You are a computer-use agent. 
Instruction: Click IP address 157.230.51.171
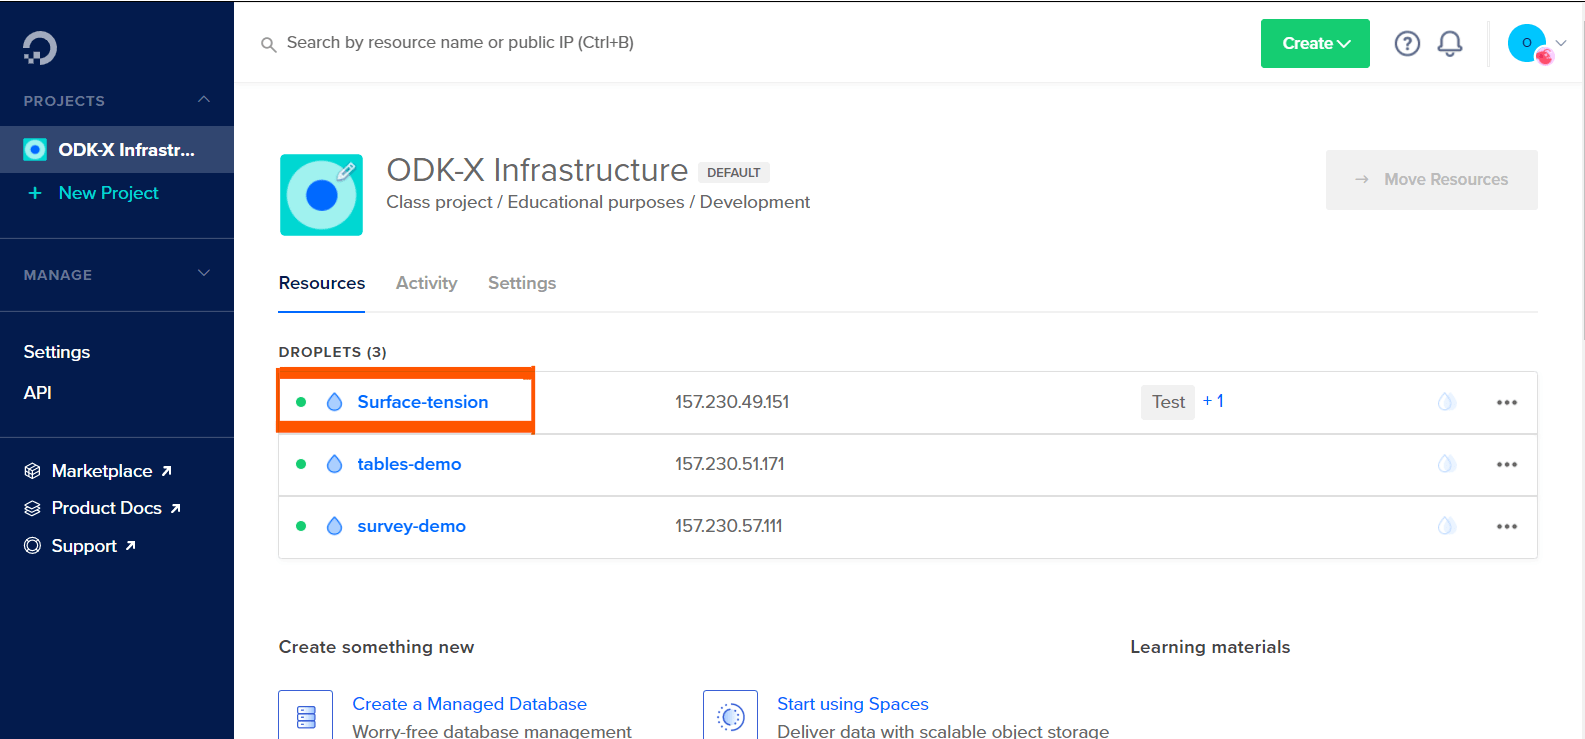click(x=730, y=464)
